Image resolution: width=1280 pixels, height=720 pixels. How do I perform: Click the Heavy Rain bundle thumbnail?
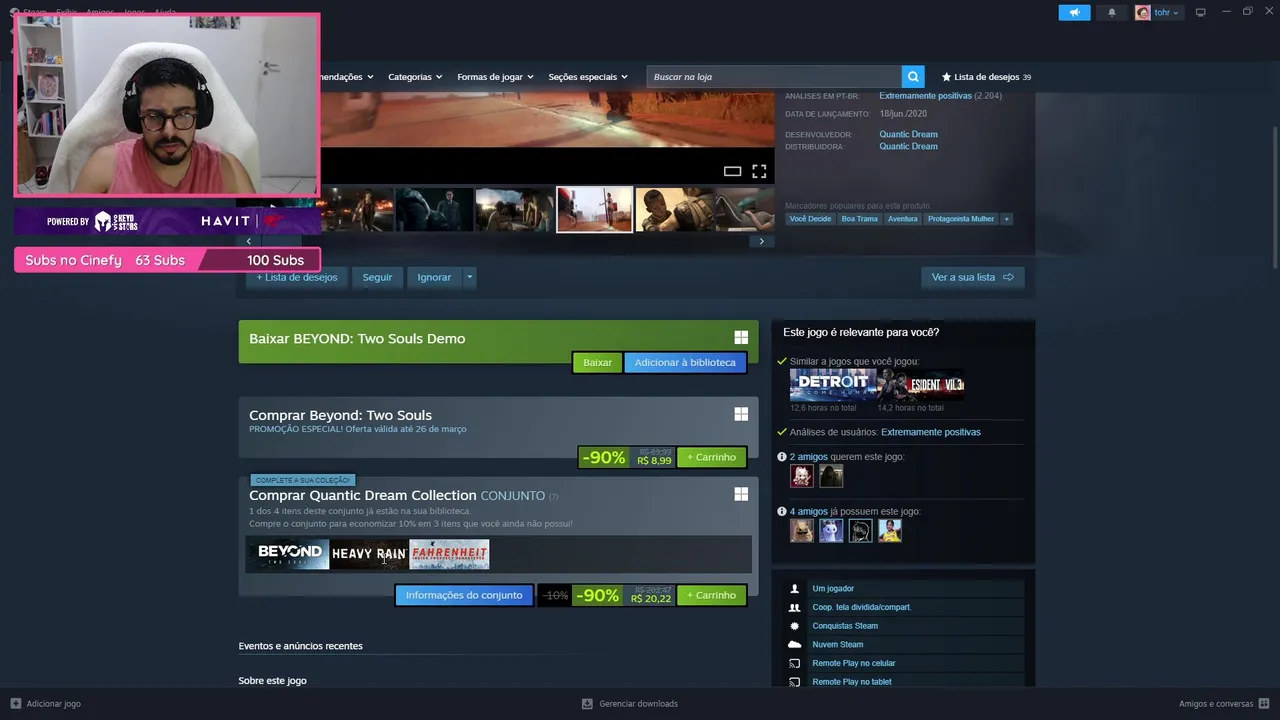(369, 554)
